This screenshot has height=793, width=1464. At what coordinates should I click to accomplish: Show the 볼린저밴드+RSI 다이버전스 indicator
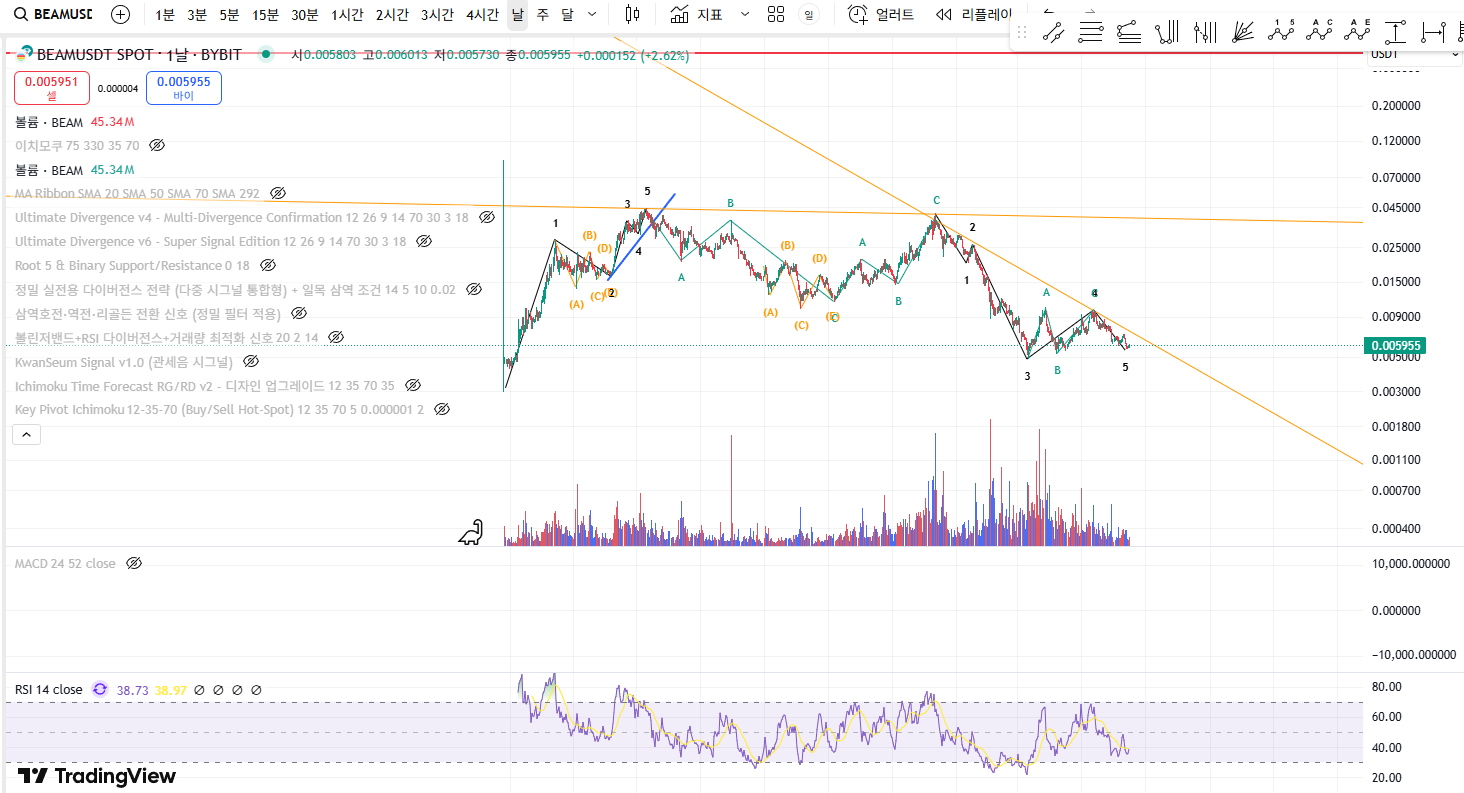pos(336,337)
